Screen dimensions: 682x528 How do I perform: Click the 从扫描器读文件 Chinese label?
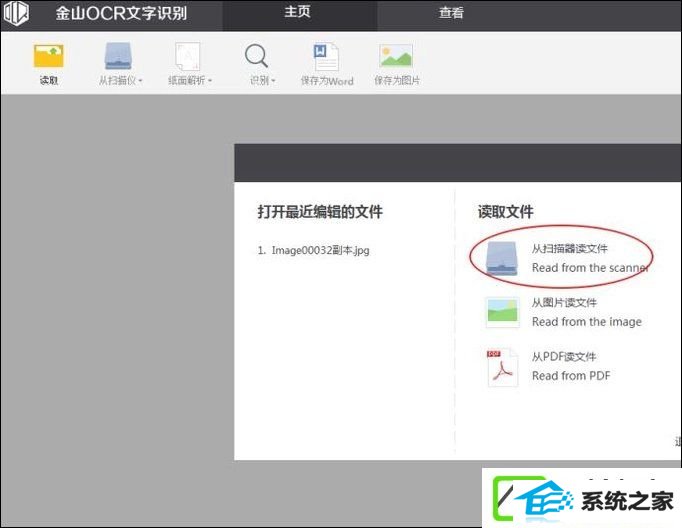pos(569,249)
